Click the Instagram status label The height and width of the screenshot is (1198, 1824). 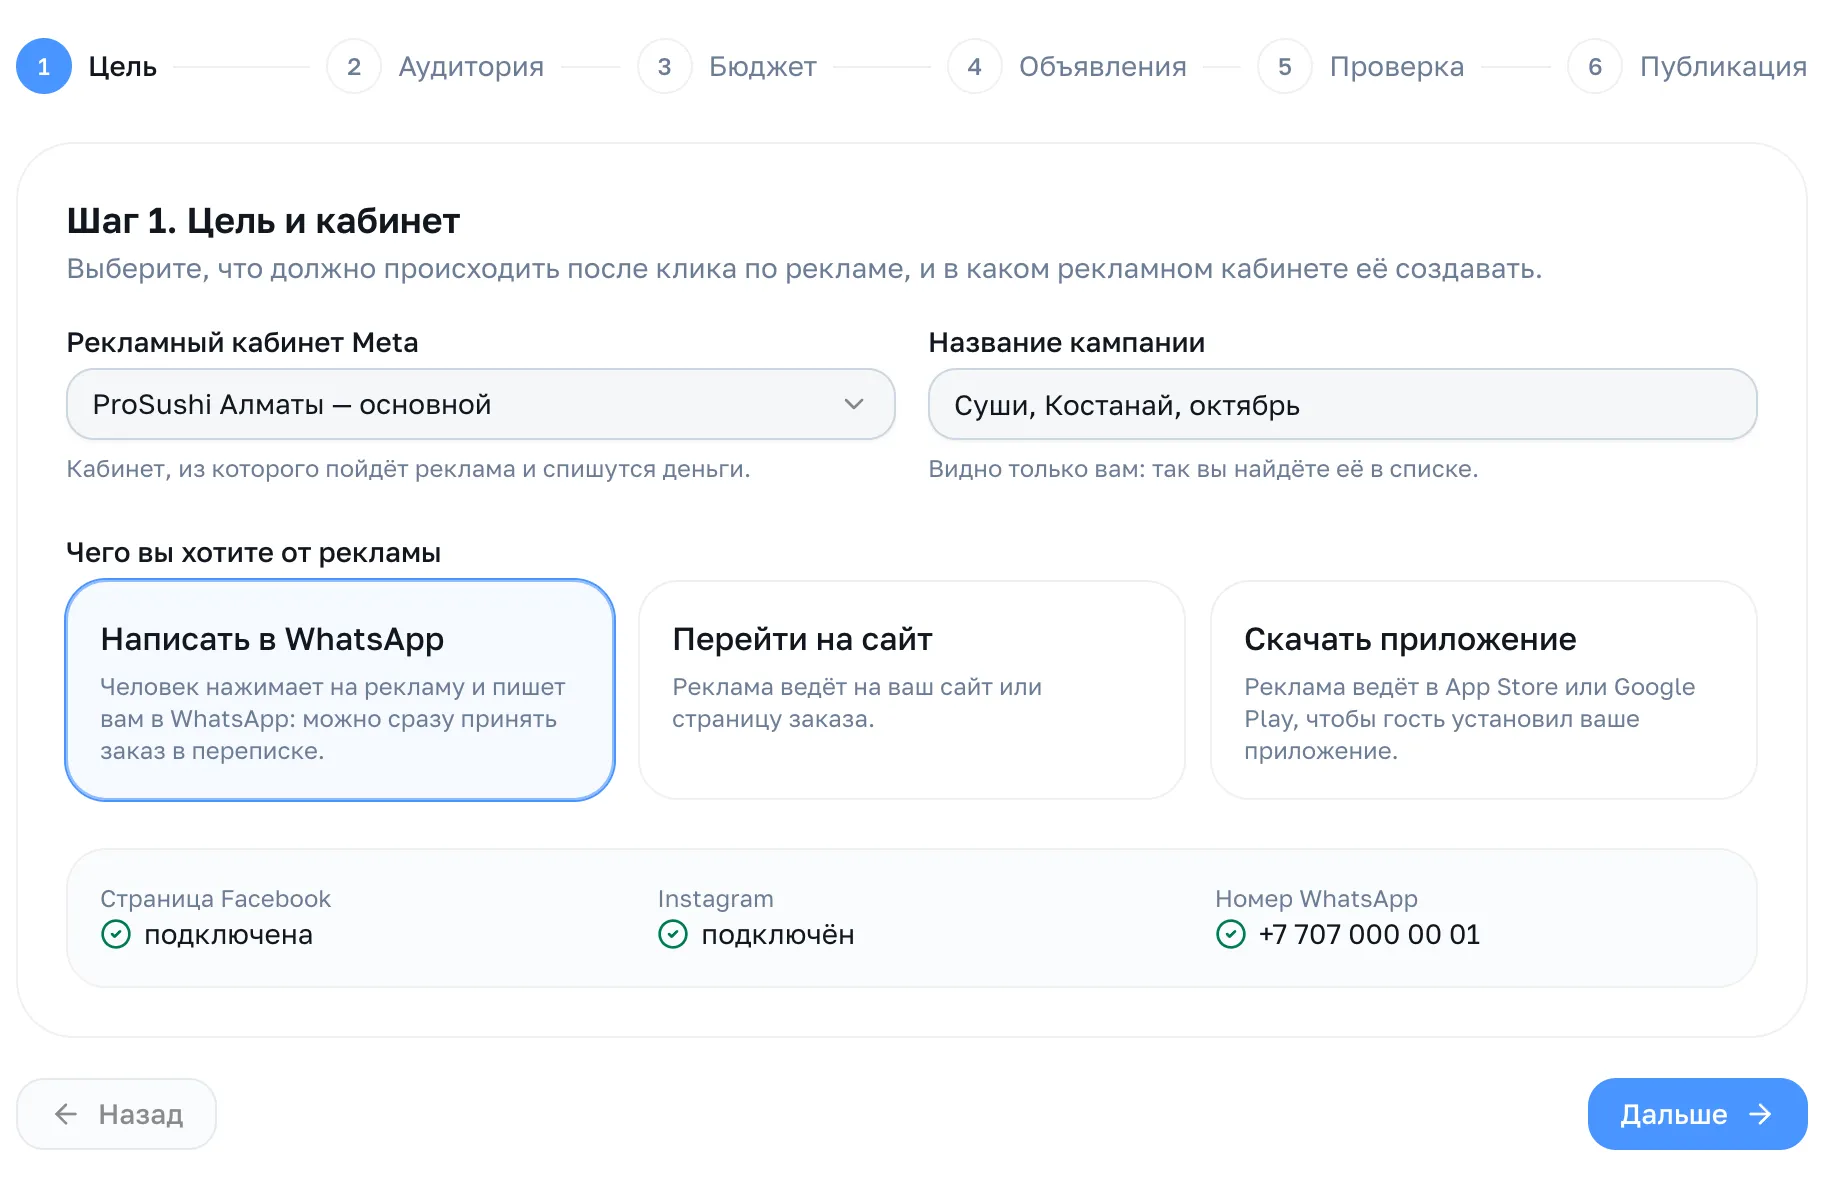(715, 898)
